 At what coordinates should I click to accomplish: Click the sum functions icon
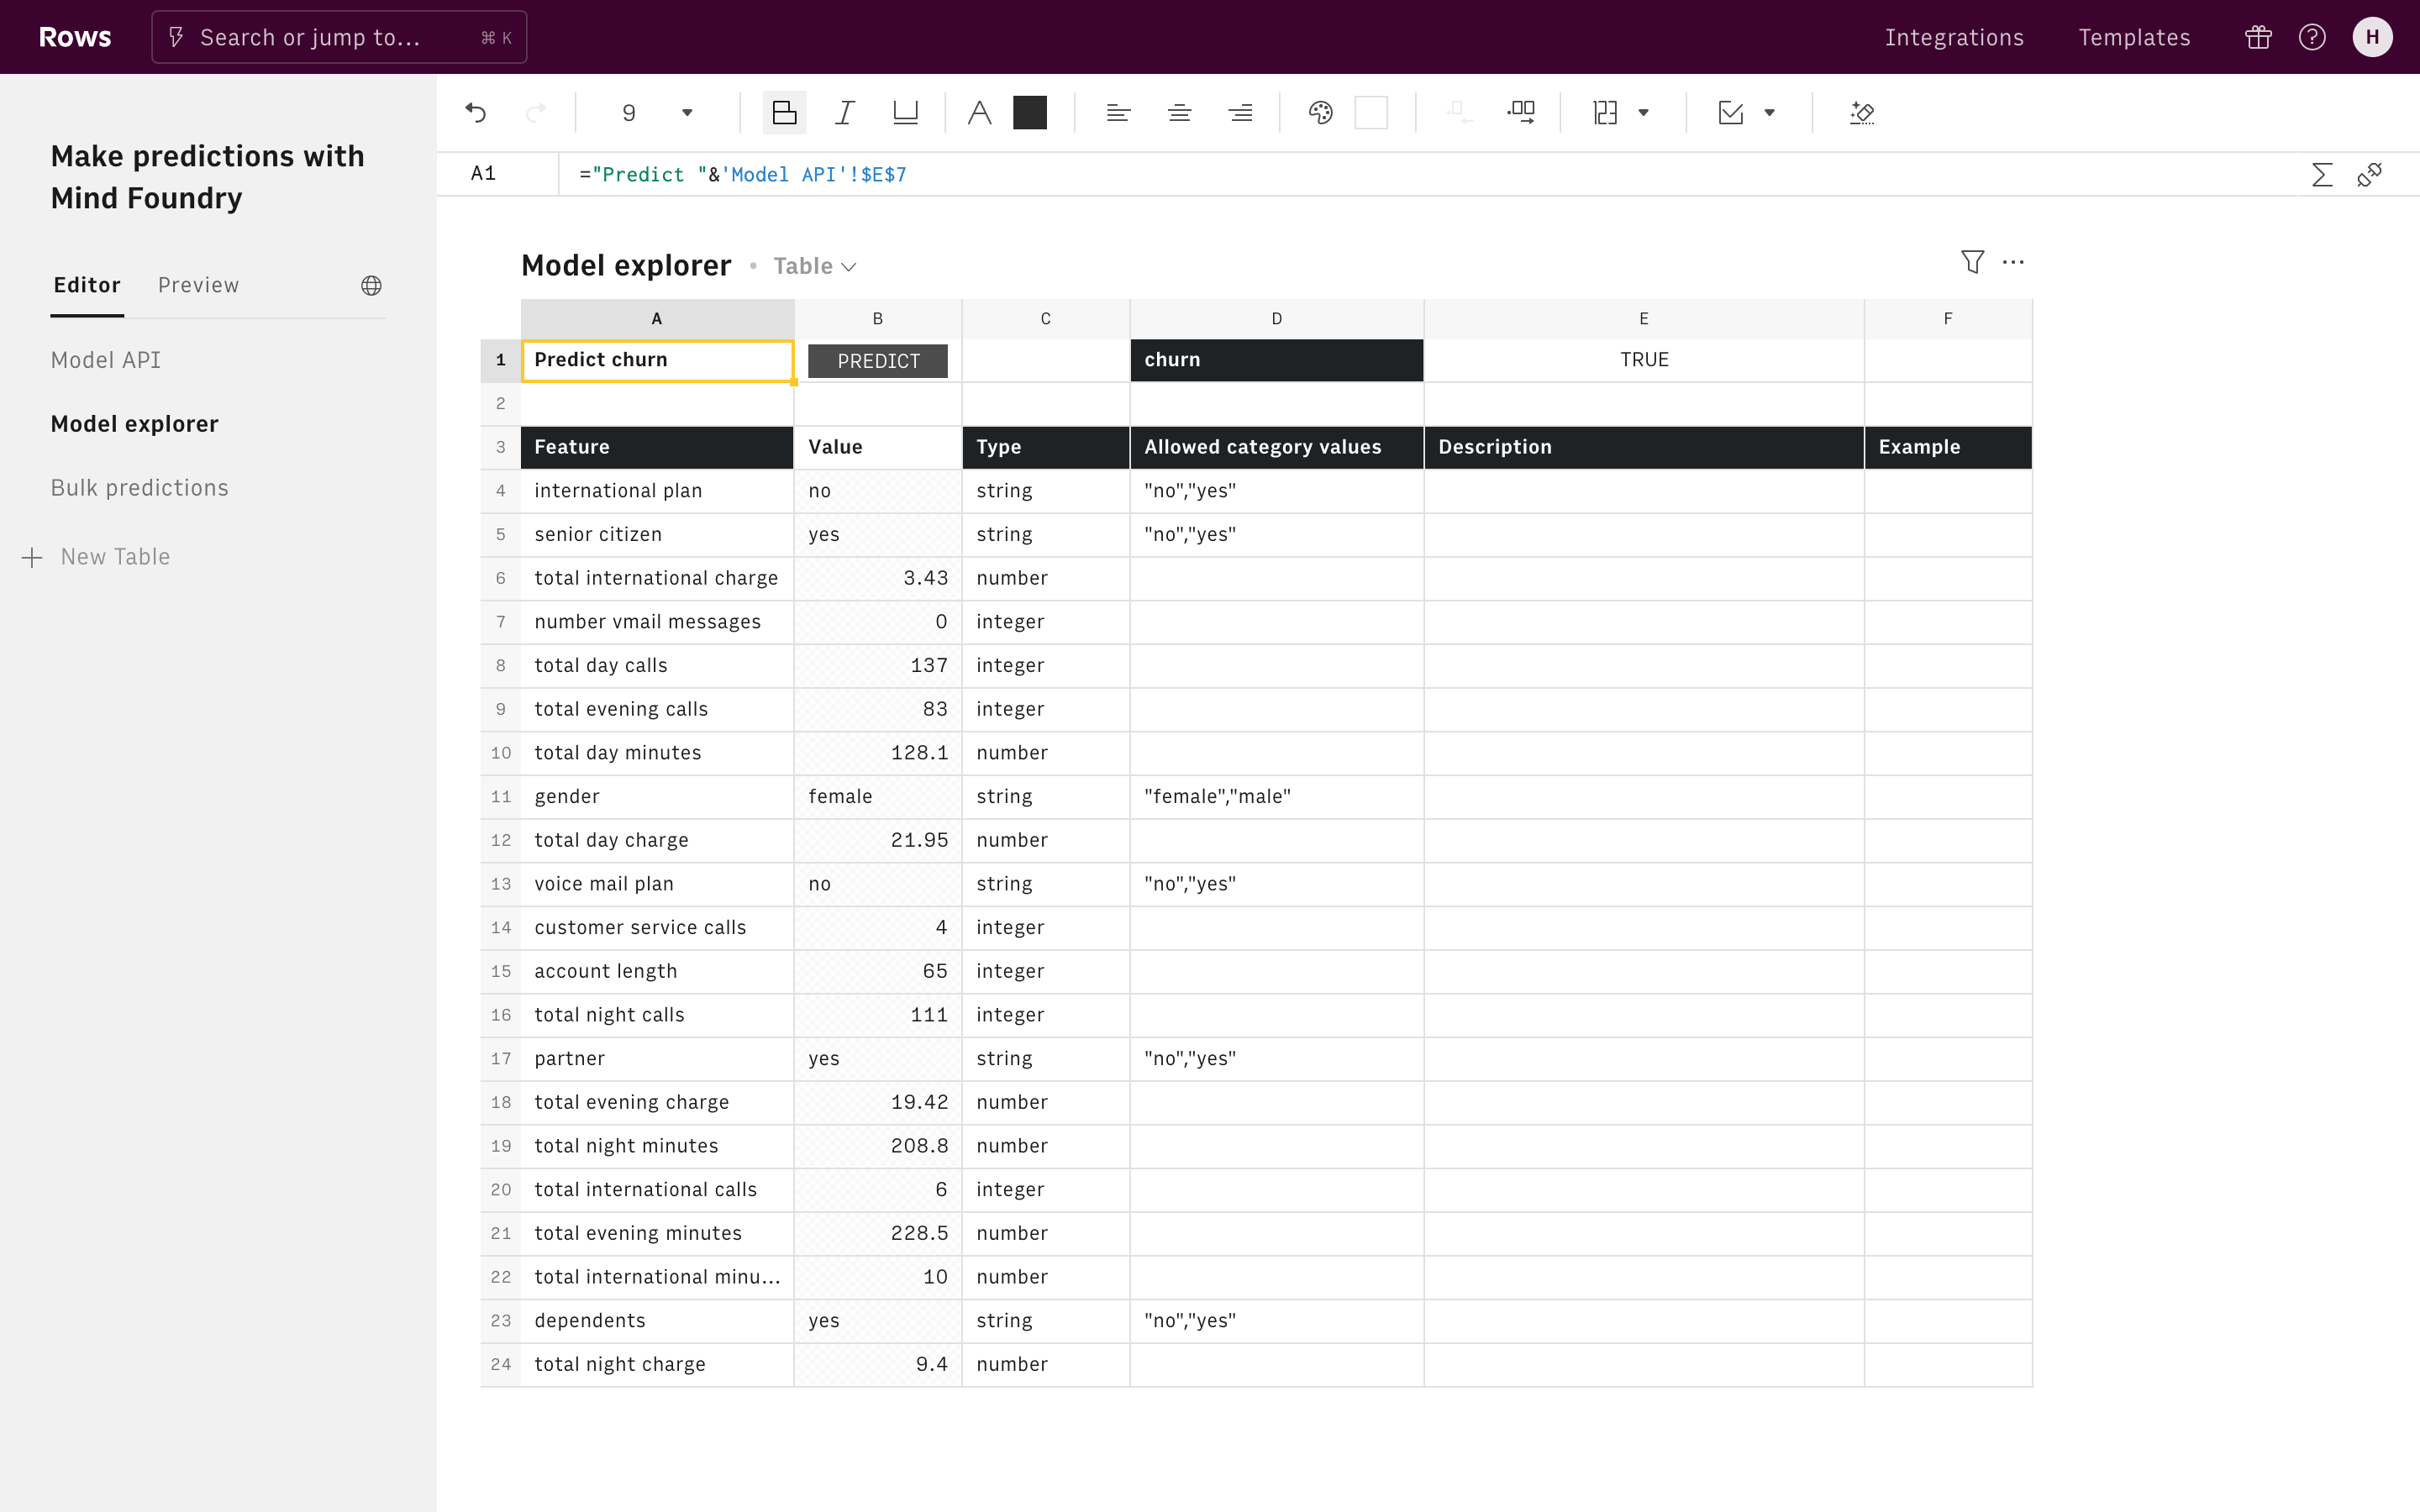2322,175
